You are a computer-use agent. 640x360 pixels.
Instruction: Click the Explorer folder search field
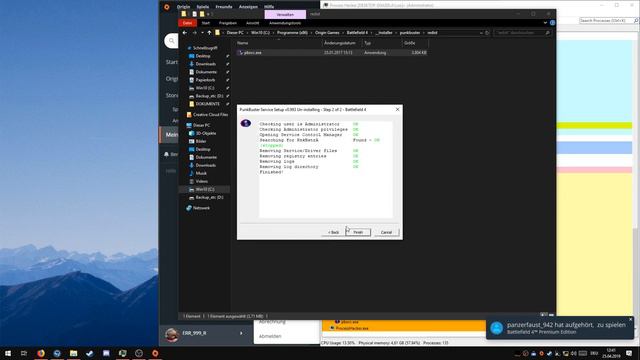coord(522,33)
